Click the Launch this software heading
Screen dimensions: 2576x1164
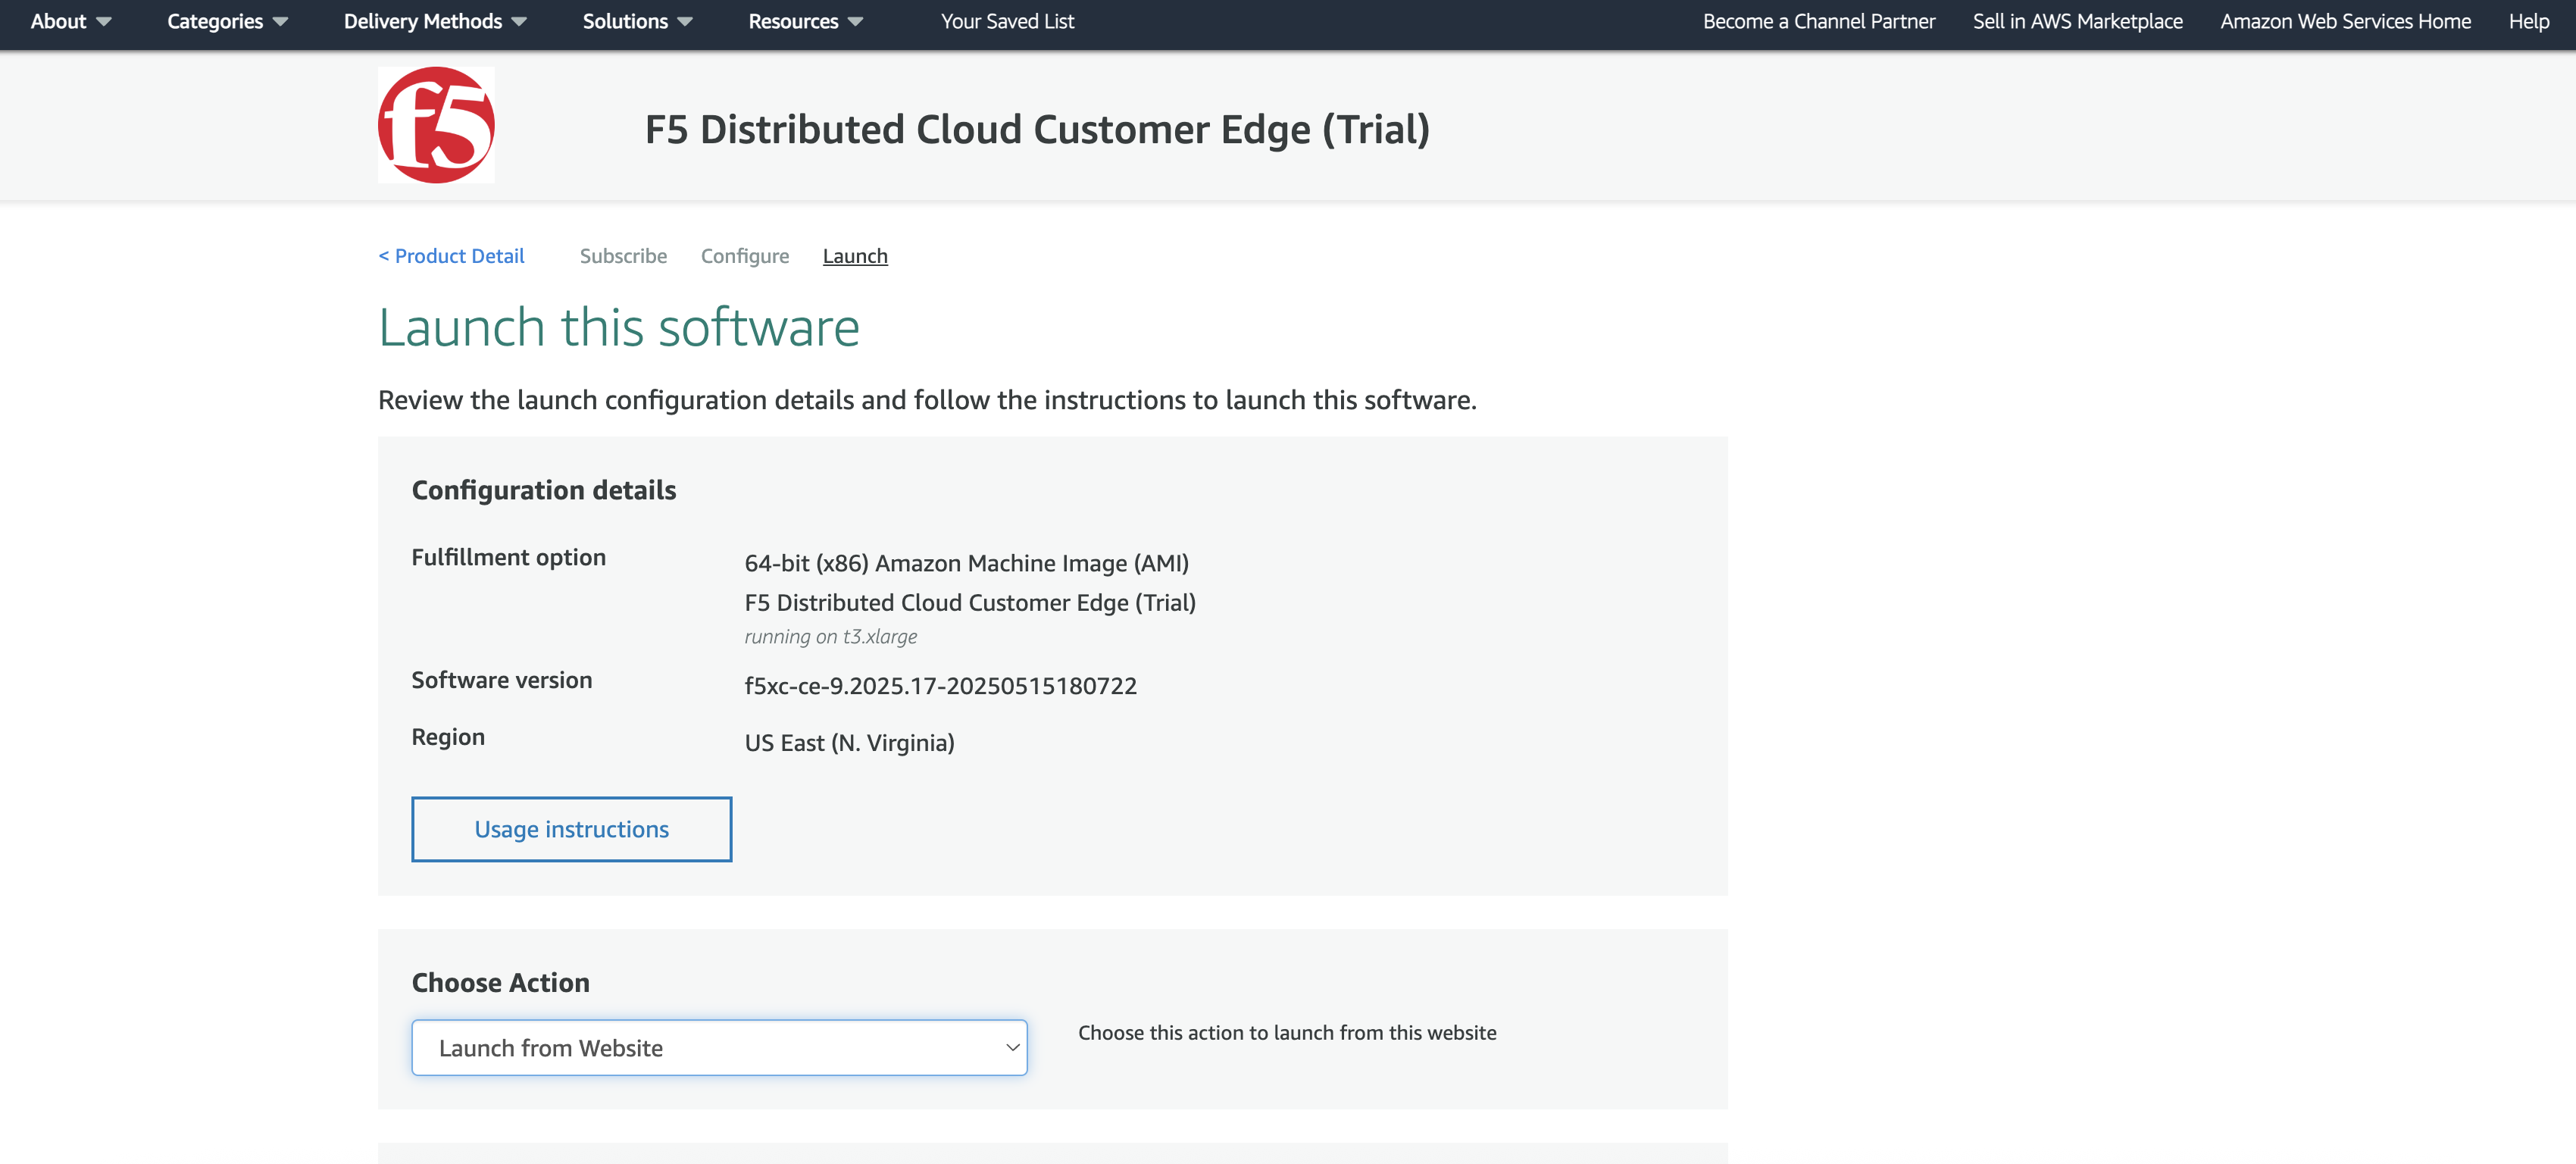619,327
